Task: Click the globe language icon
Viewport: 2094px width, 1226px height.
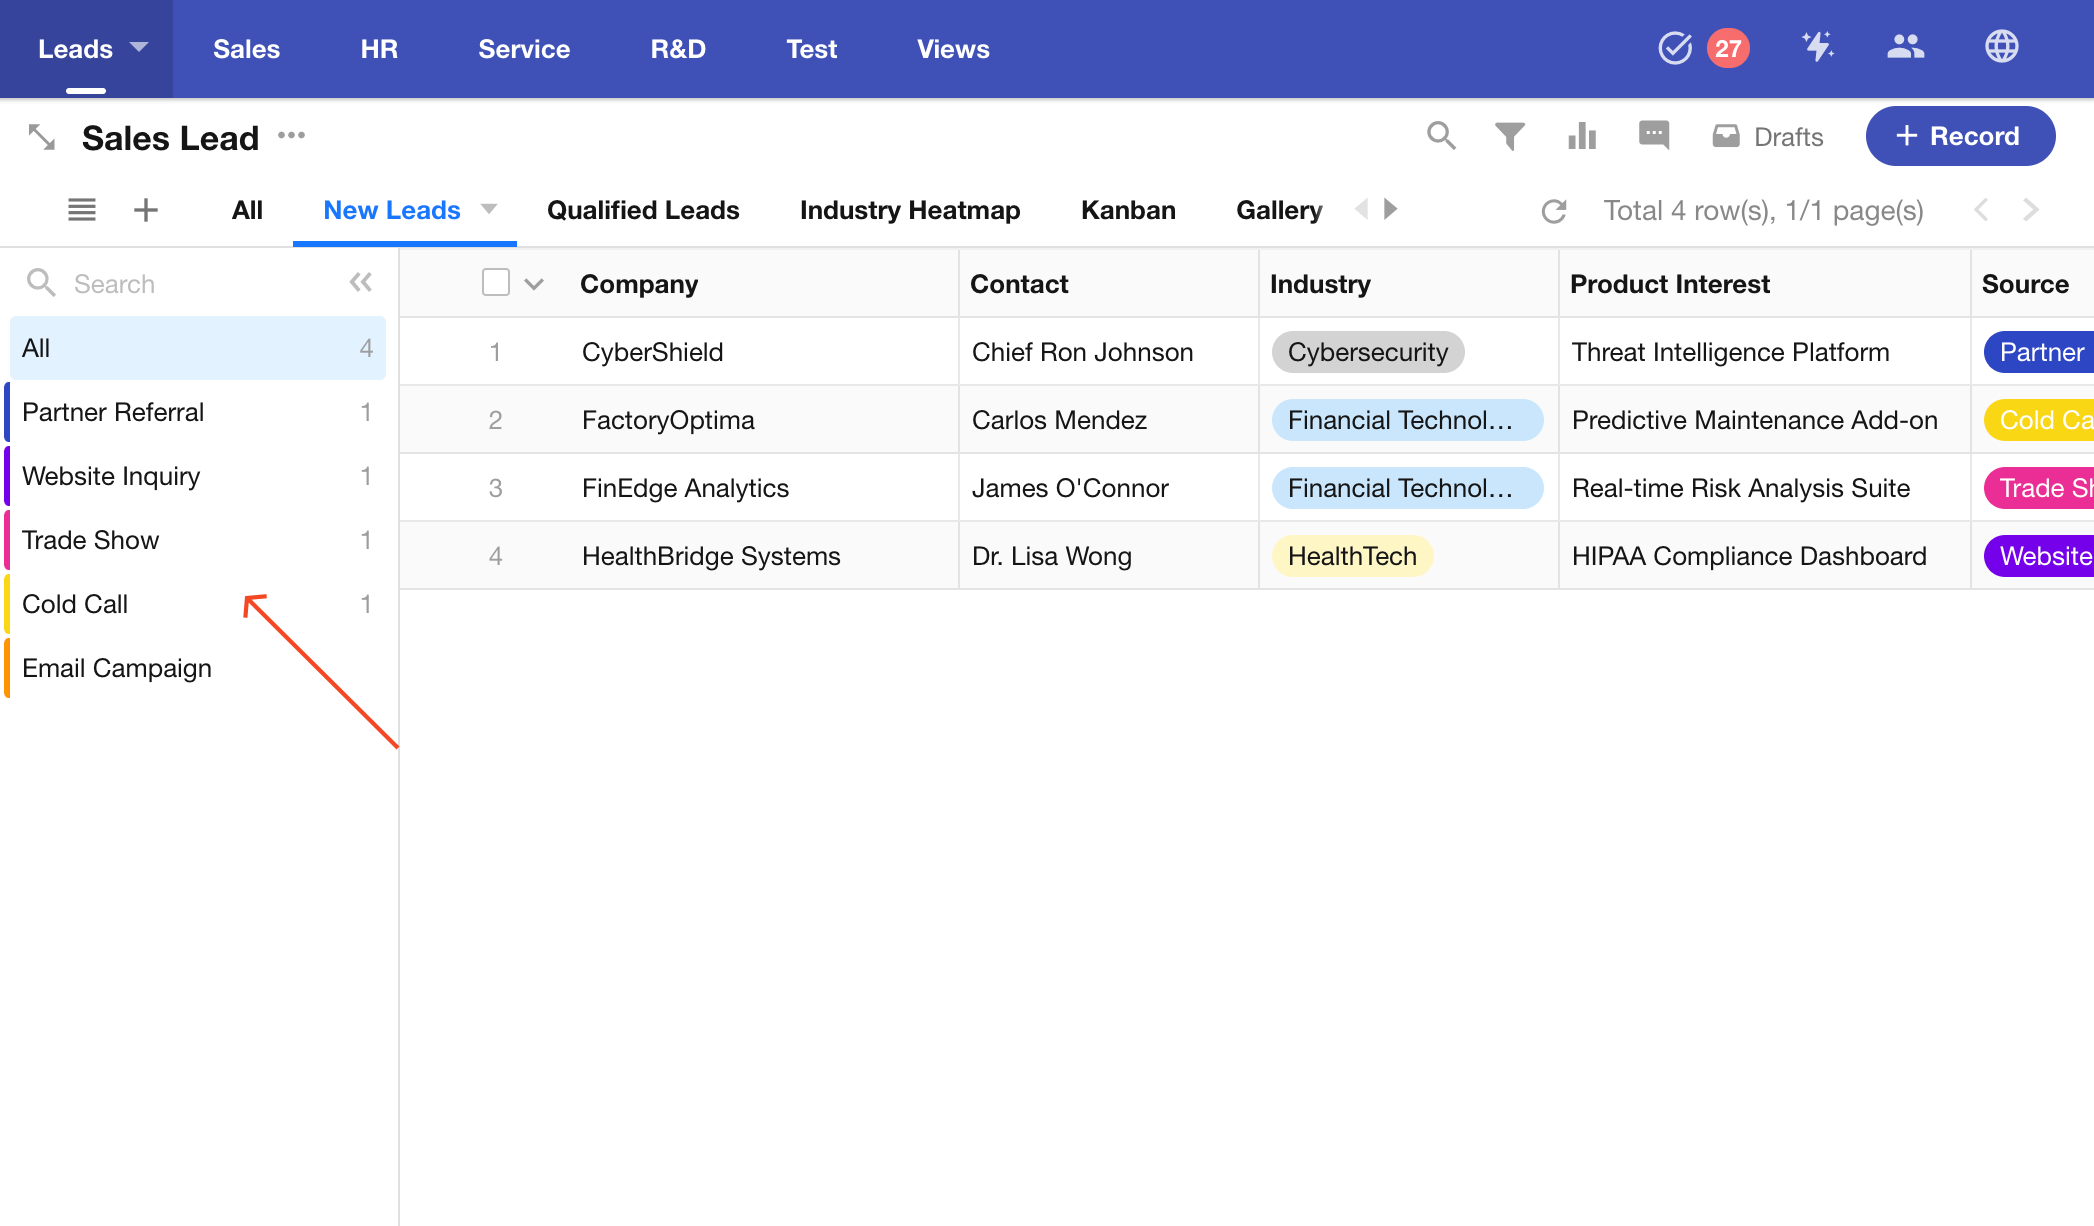Action: (2001, 47)
